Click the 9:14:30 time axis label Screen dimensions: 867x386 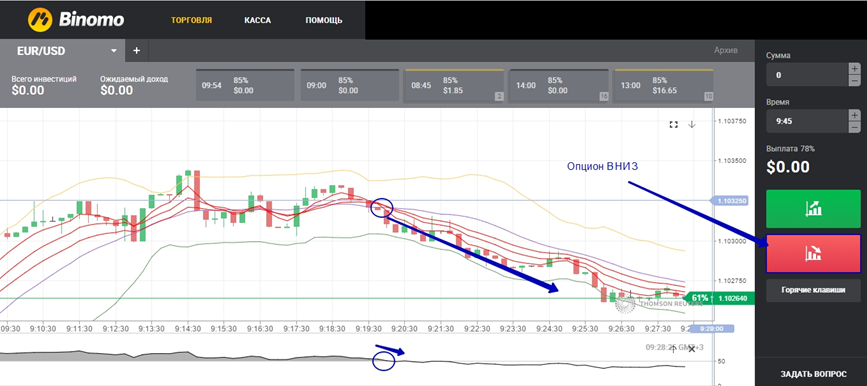pyautogui.click(x=188, y=328)
